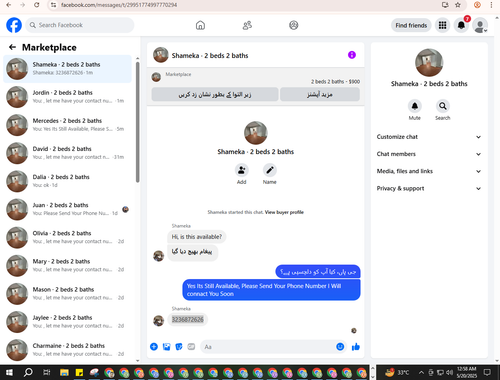Expand the Privacy & support section
The width and height of the screenshot is (500, 380).
tap(429, 189)
